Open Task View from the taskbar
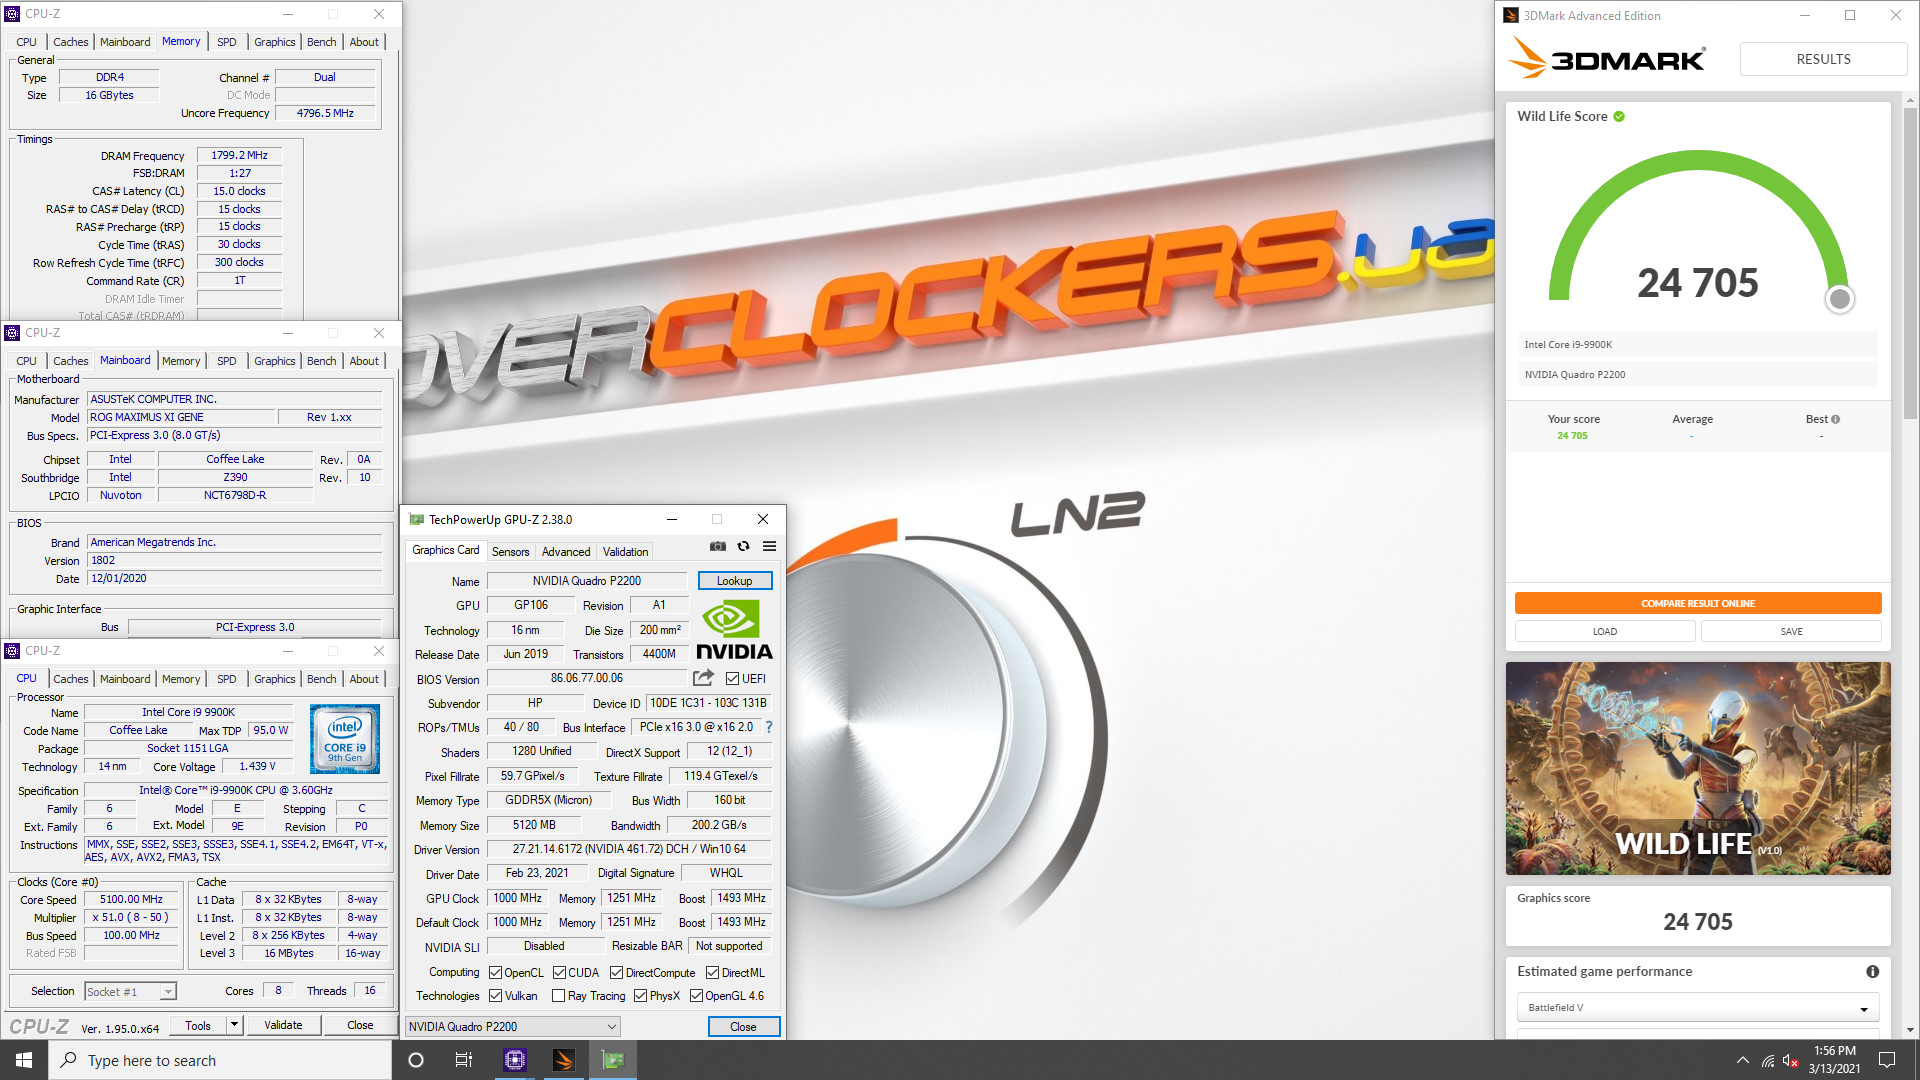Image resolution: width=1920 pixels, height=1080 pixels. click(464, 1060)
